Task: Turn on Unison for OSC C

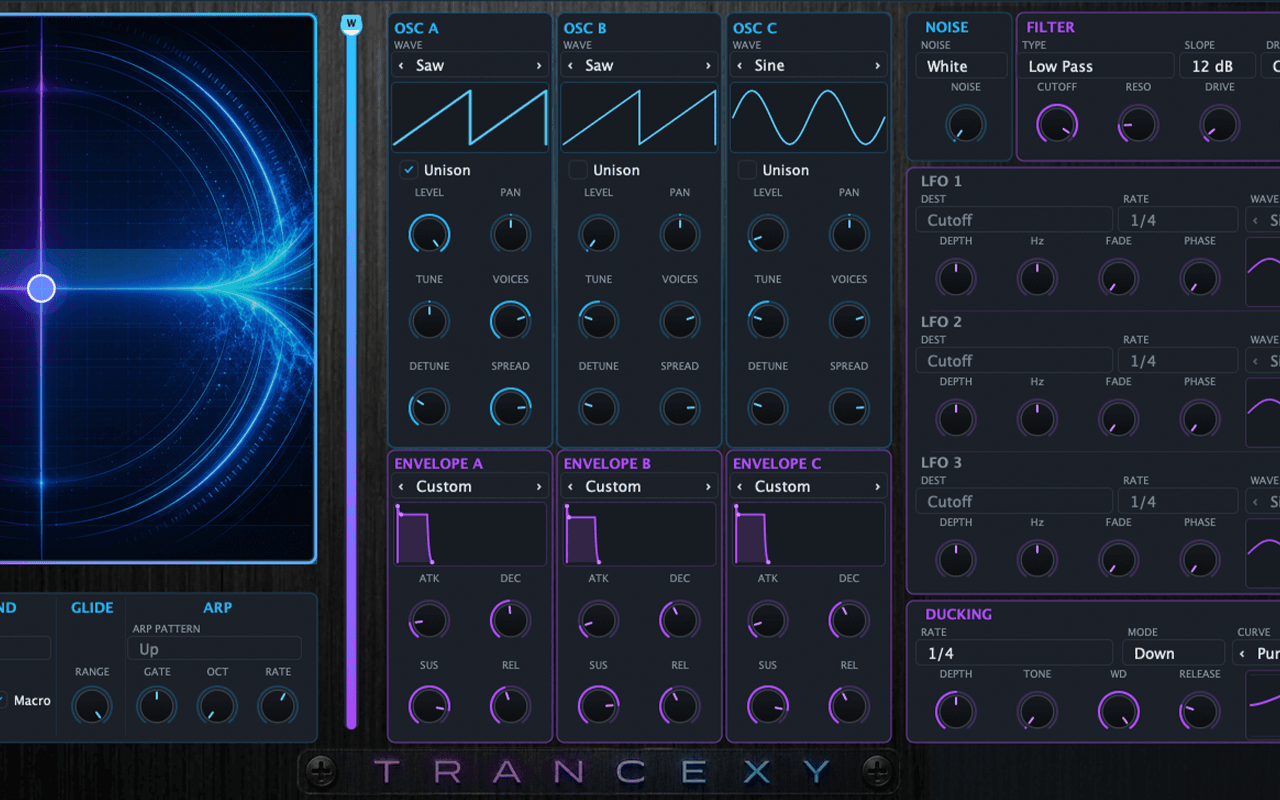Action: (747, 170)
